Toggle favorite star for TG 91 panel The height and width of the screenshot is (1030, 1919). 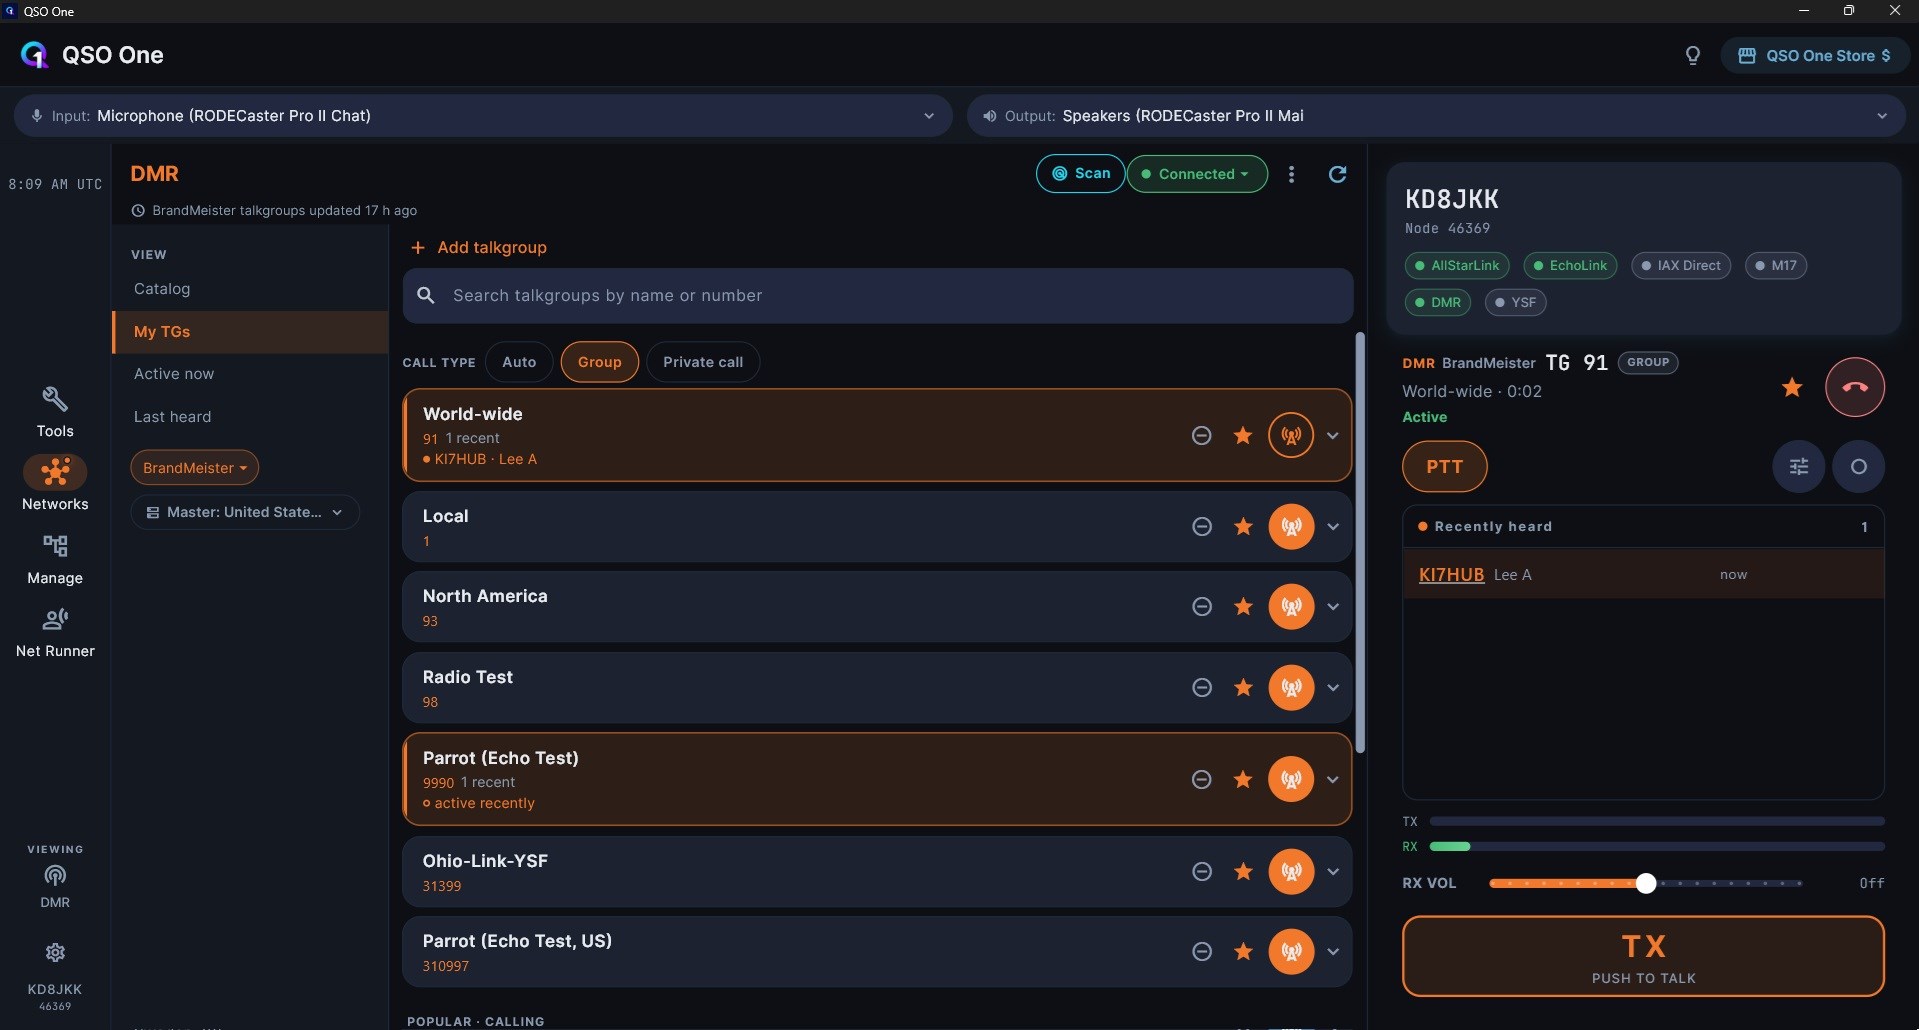(1792, 387)
